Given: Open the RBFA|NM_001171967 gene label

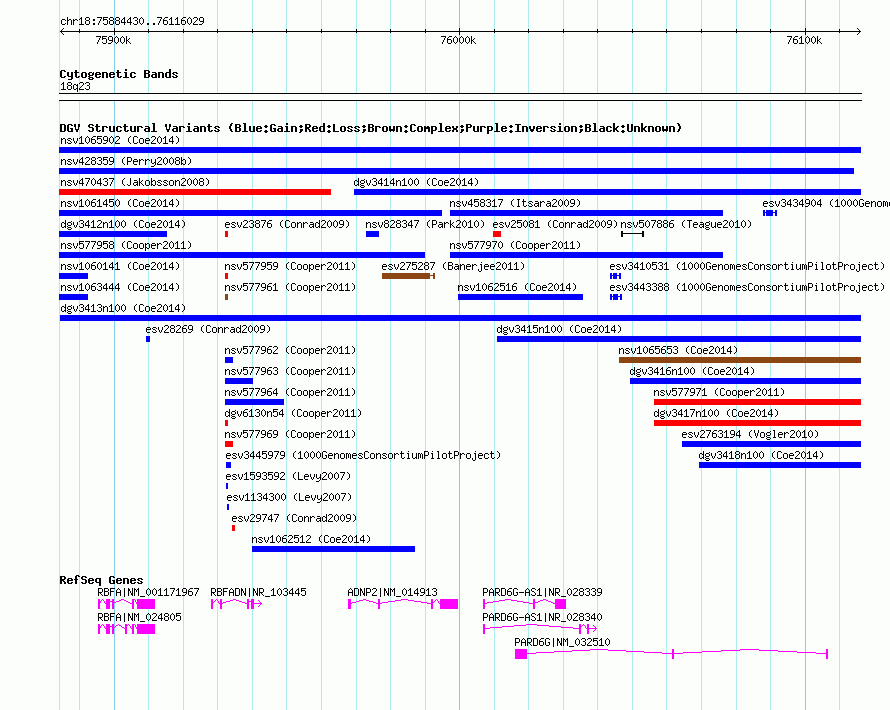Looking at the screenshot, I should tap(148, 593).
